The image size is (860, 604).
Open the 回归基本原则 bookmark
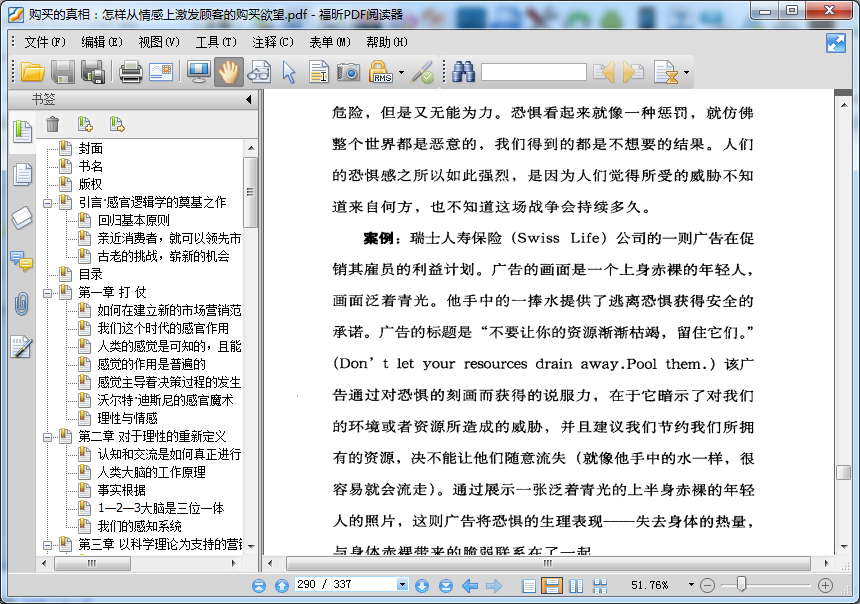133,221
